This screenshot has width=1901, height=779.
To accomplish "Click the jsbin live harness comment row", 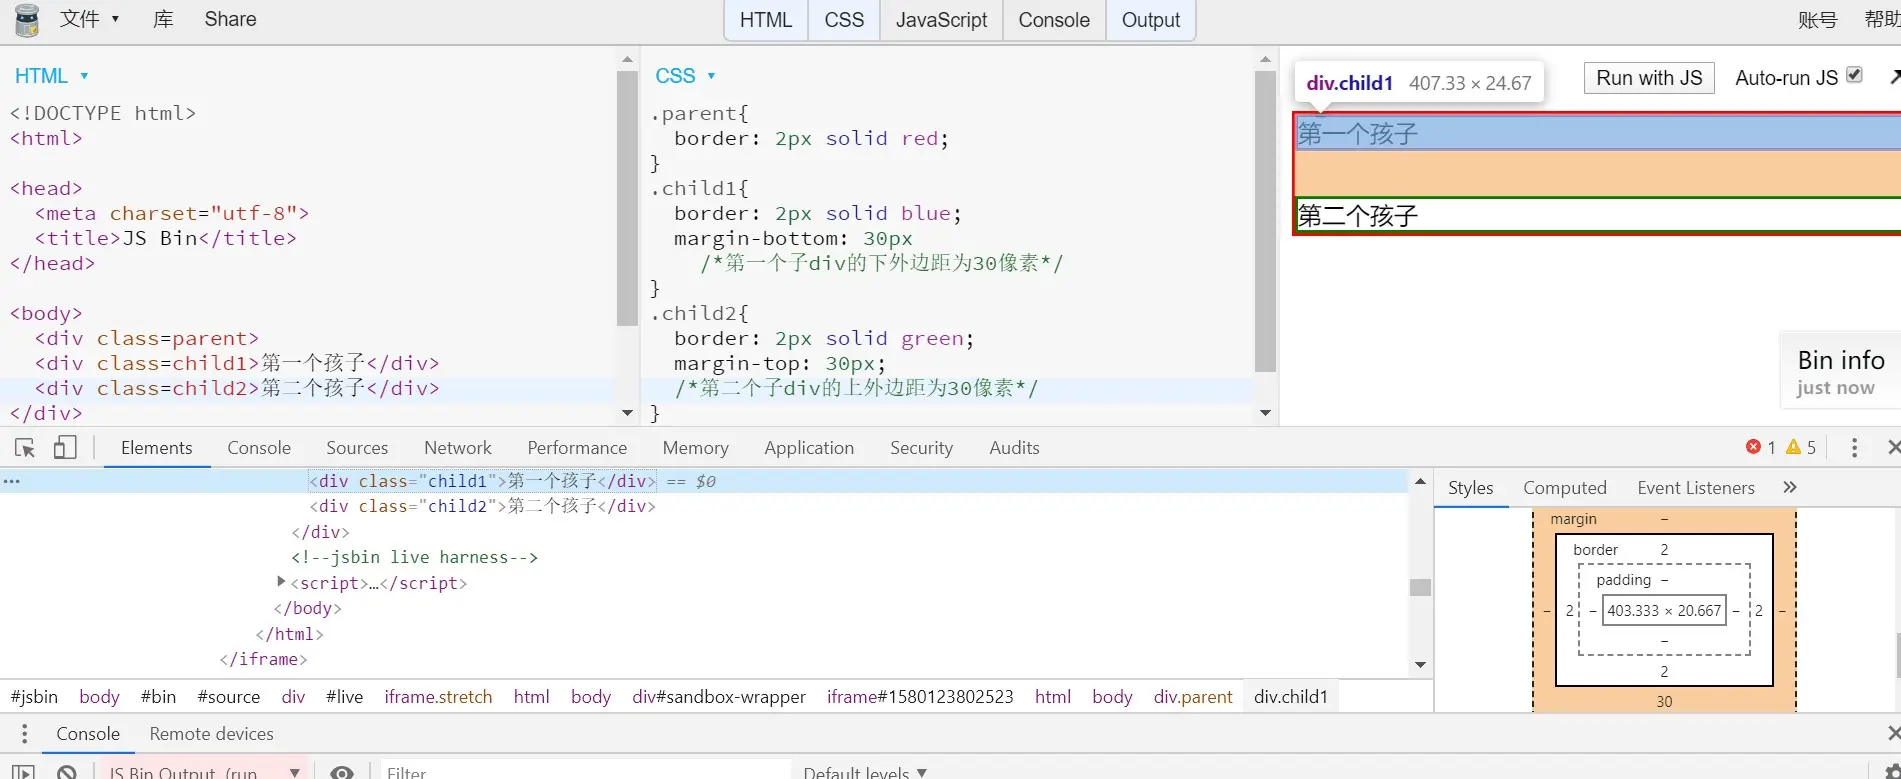I will [x=415, y=557].
